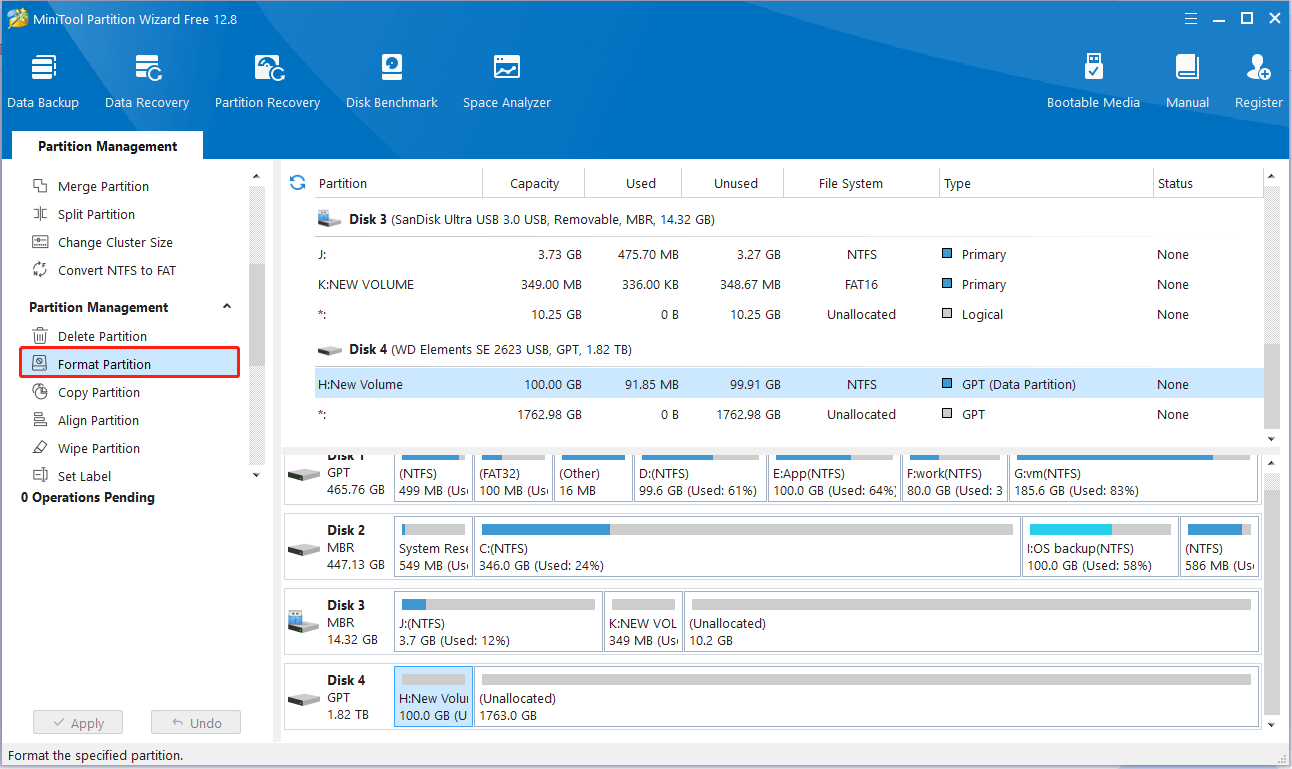Viewport: 1292px width, 769px height.
Task: Start the Partition Recovery wizard
Action: 267,80
